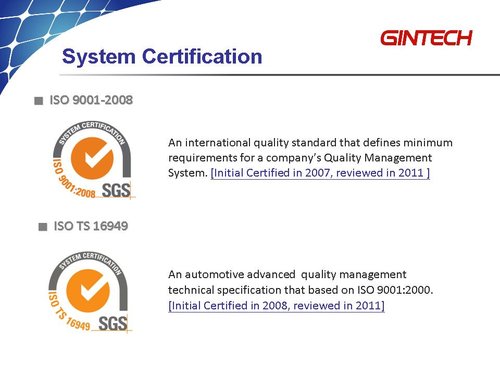This screenshot has height=375, width=500.
Task: Click the 'requirements for a company's Quality Management' line
Action: click(x=300, y=158)
